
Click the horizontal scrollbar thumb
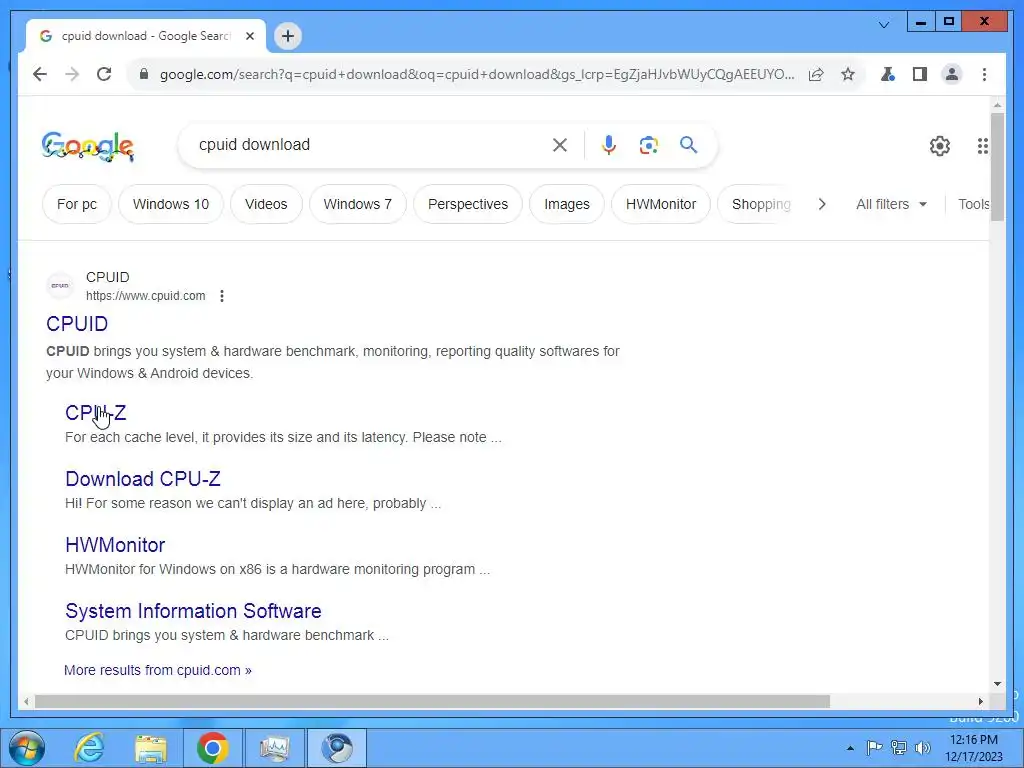point(432,701)
